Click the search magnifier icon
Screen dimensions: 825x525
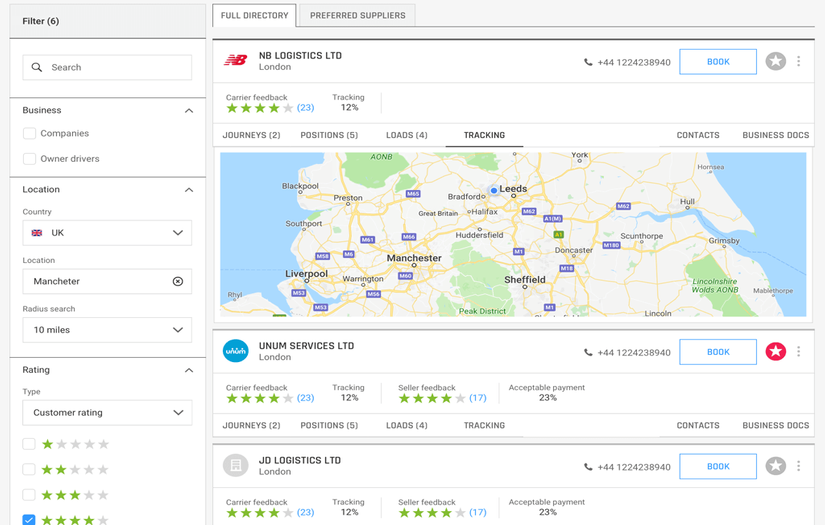click(37, 67)
